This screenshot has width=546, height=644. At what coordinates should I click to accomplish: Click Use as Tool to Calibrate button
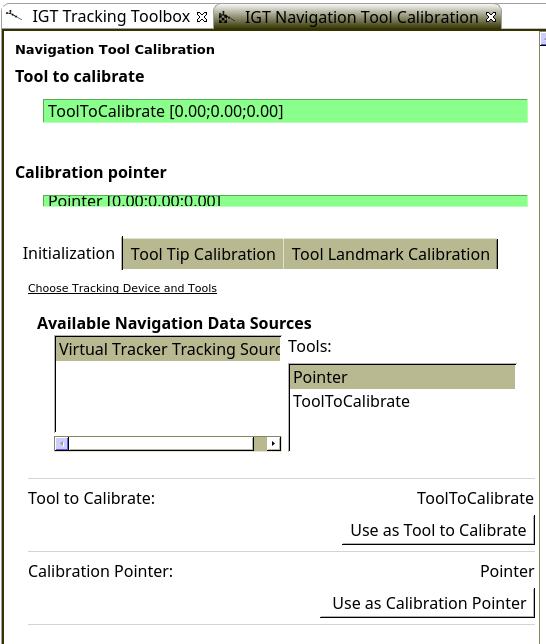tap(438, 530)
